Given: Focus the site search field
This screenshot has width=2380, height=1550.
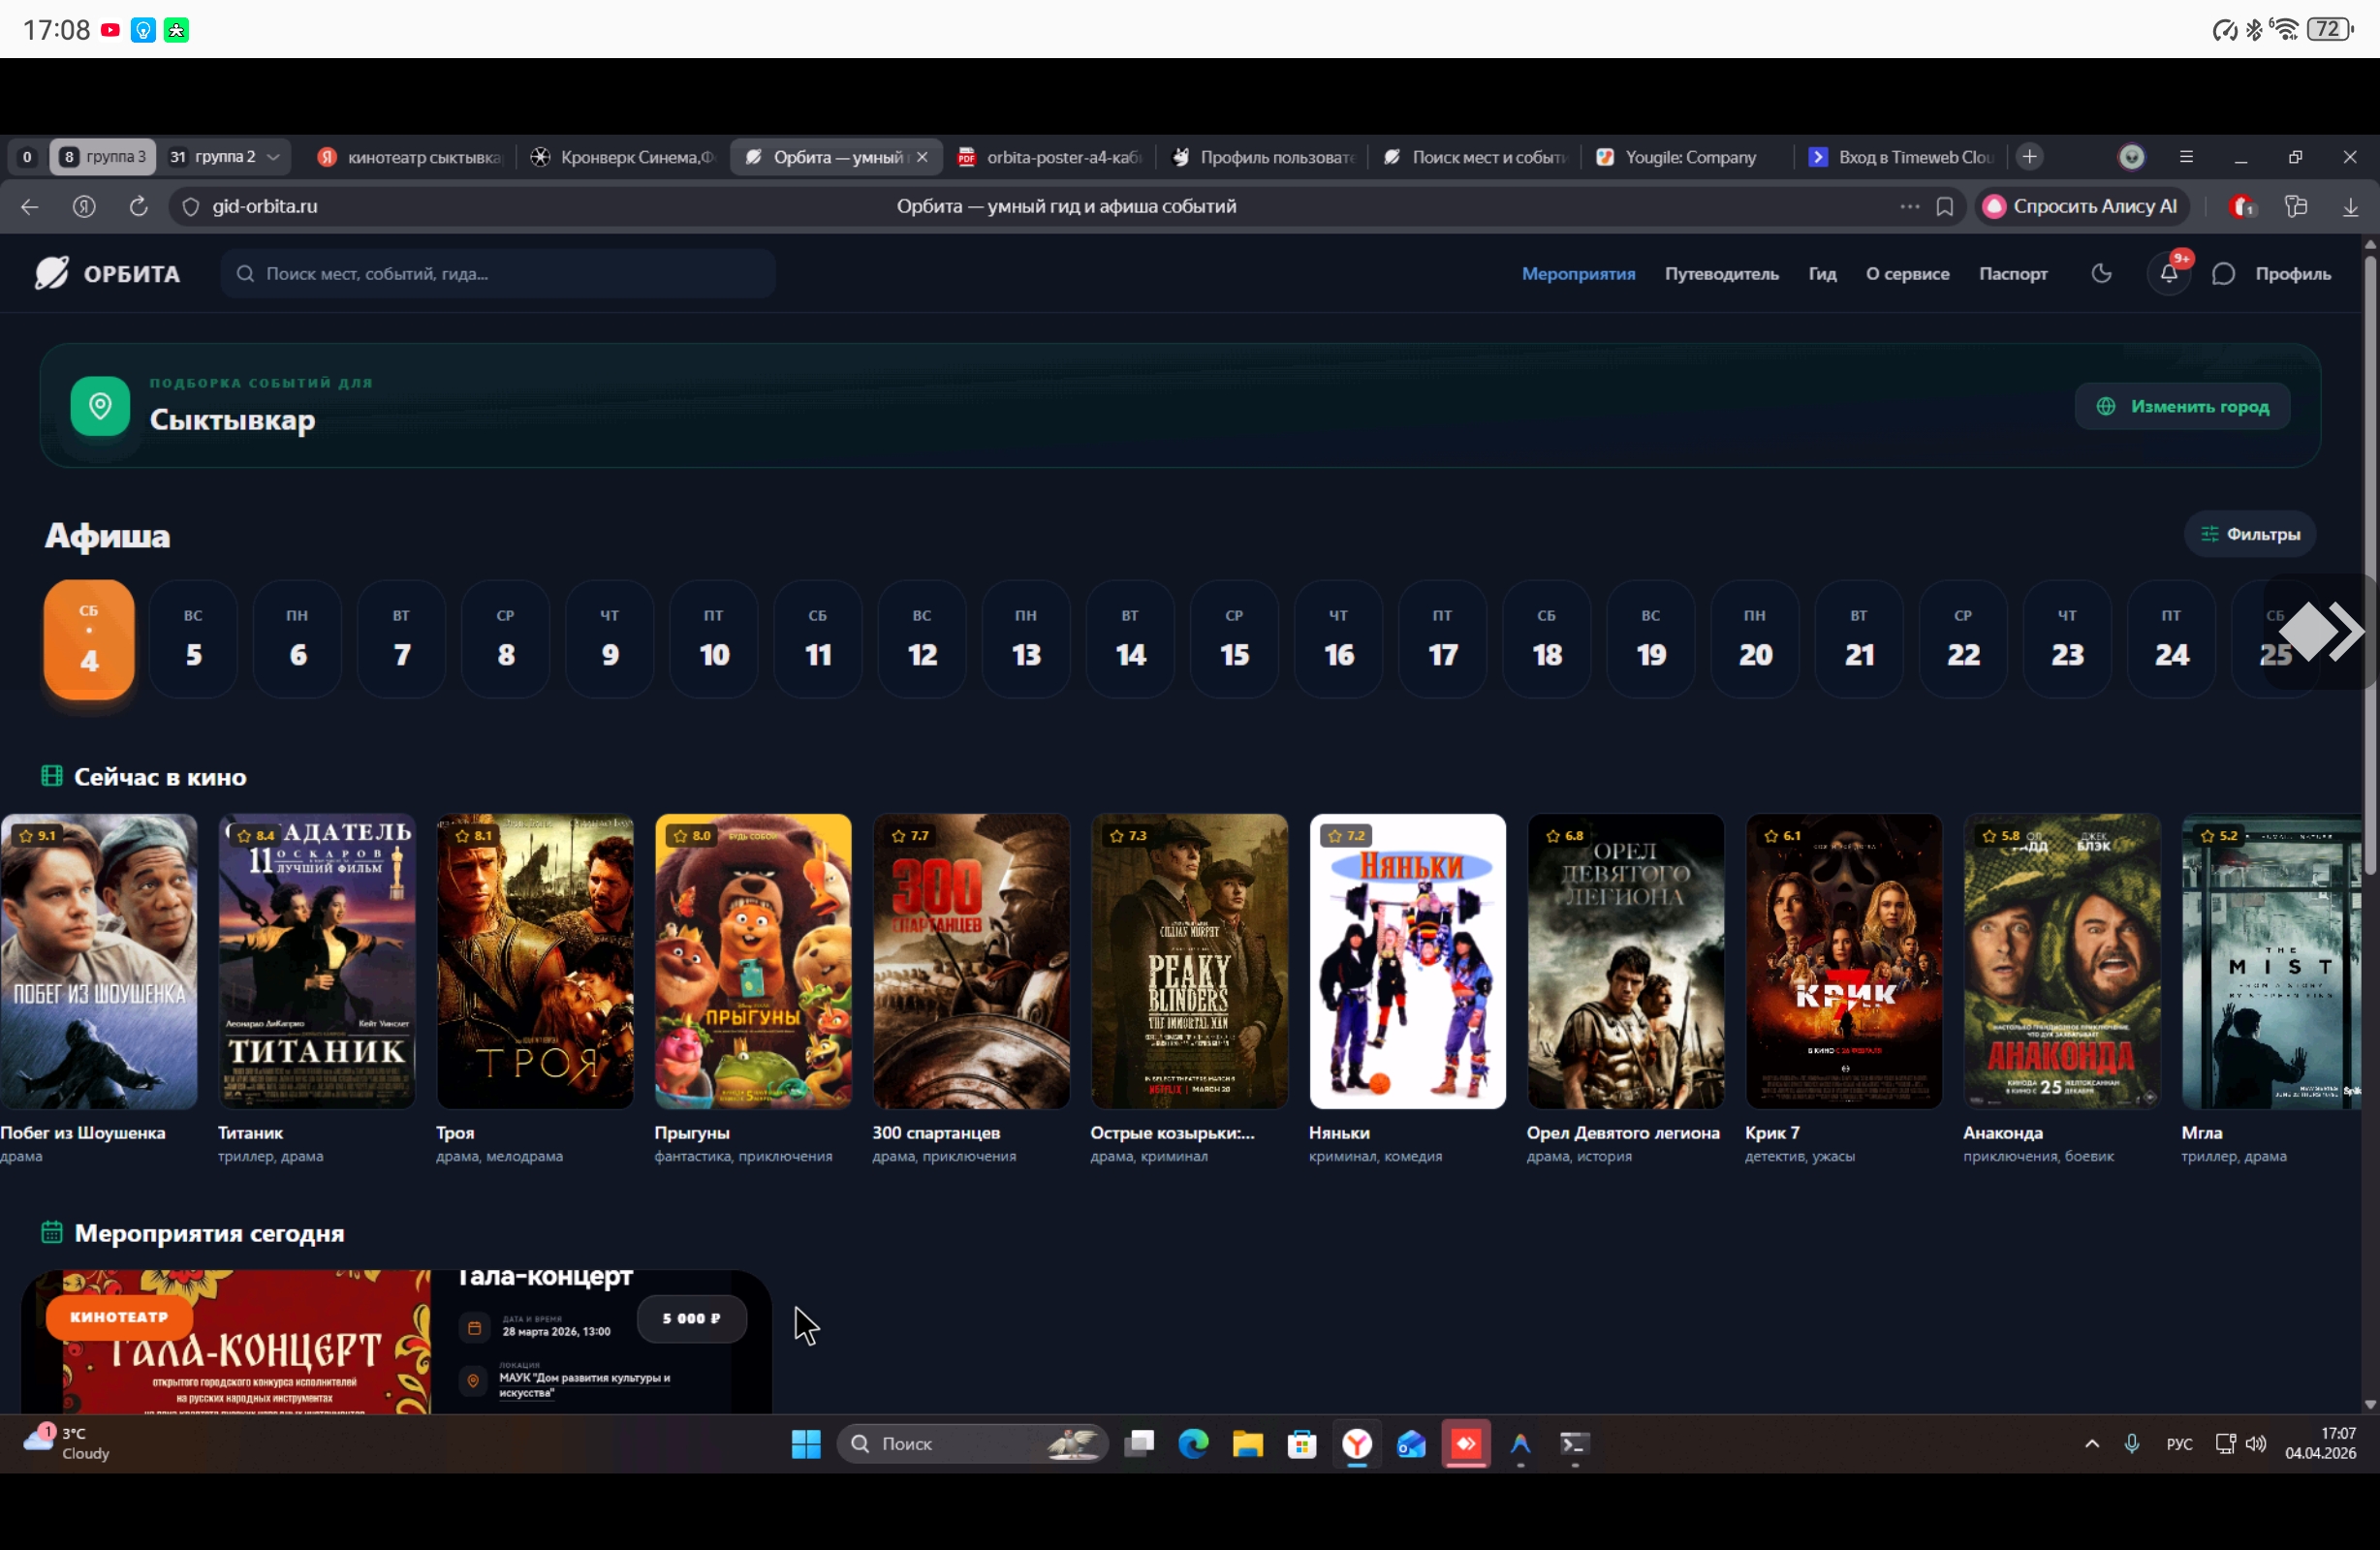Looking at the screenshot, I should tap(498, 273).
